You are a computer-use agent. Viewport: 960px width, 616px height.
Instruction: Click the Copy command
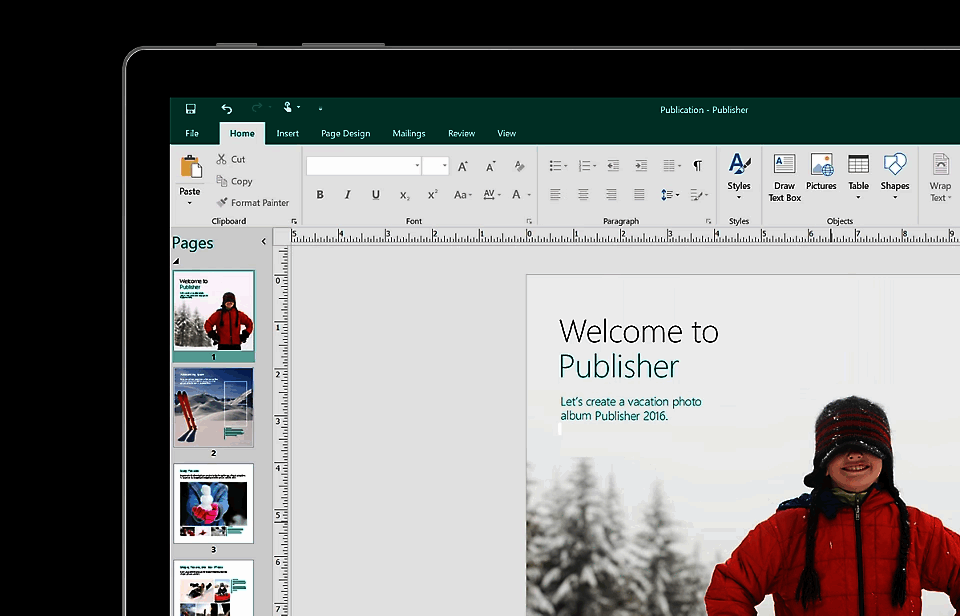(237, 181)
